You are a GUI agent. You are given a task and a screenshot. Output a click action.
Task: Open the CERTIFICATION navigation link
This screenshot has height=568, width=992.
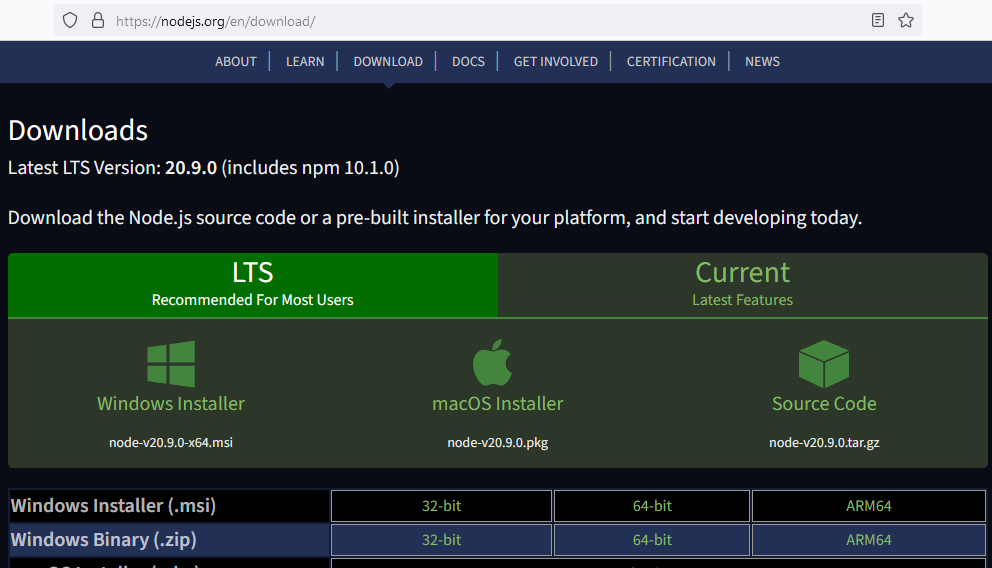[671, 62]
